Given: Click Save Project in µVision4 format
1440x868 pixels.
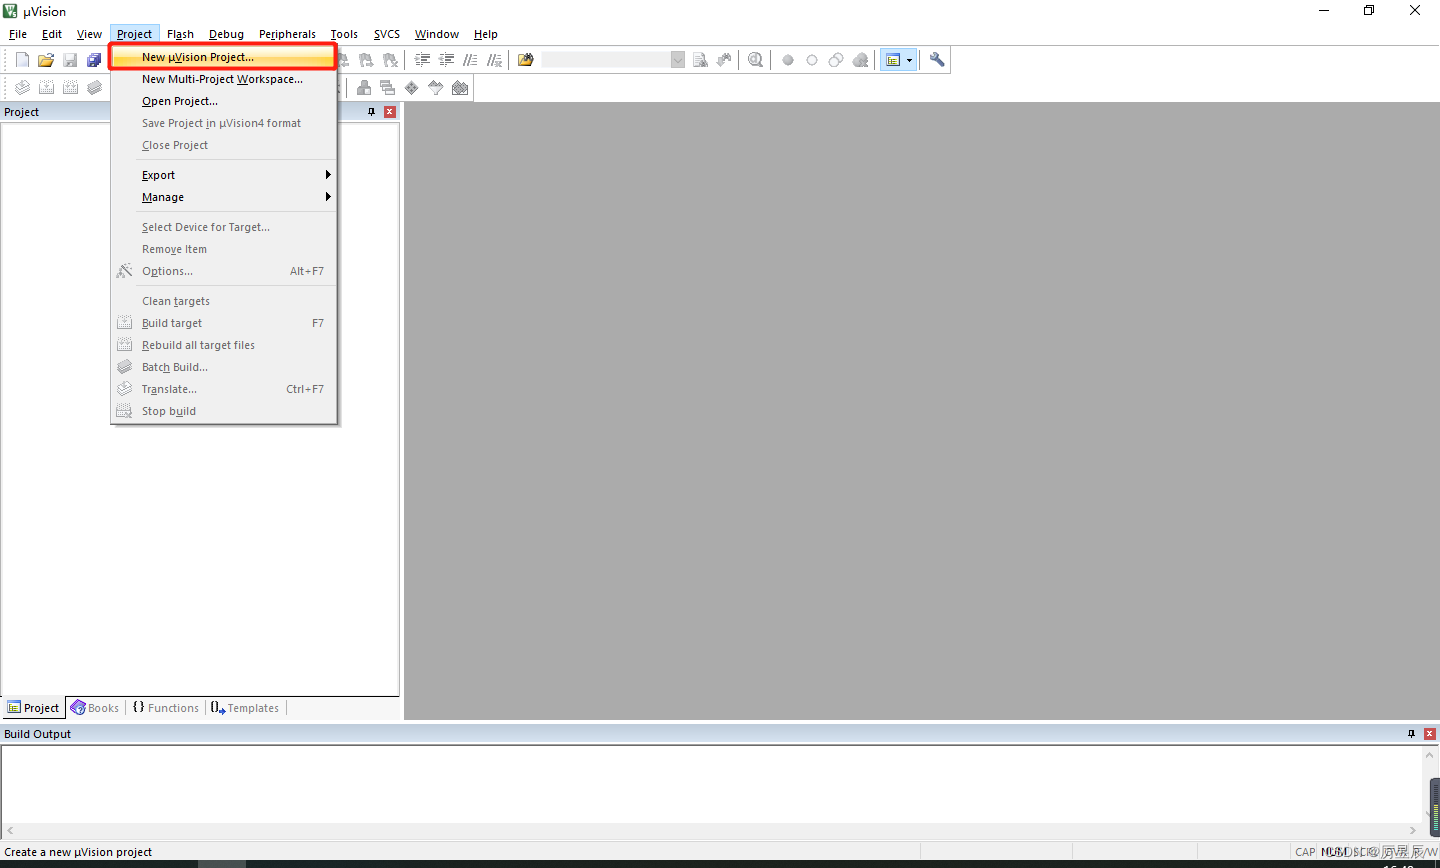Looking at the screenshot, I should point(224,123).
